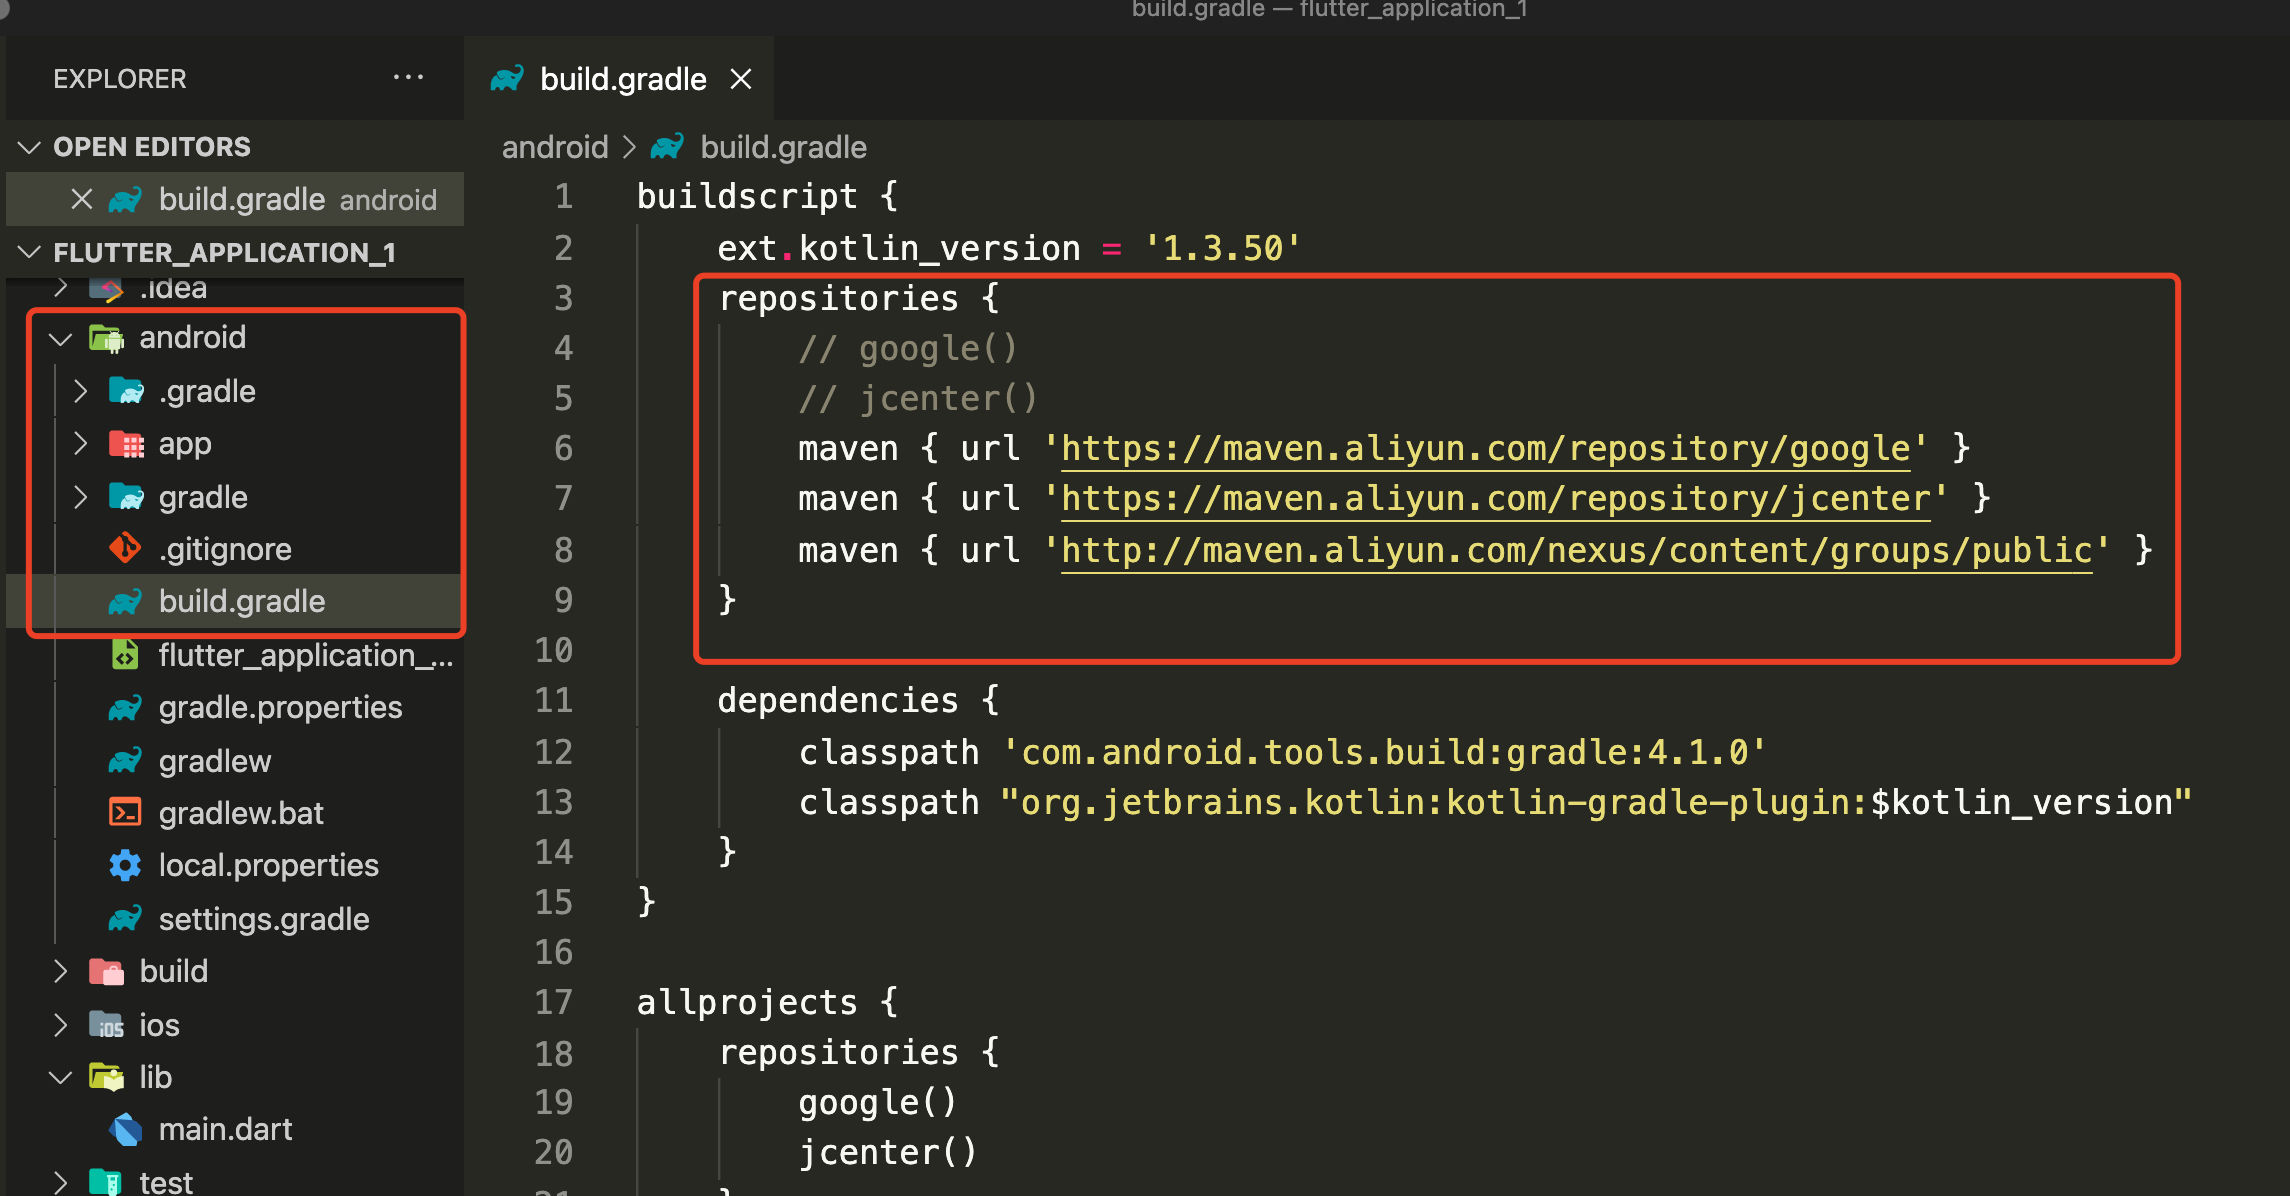Click the local.properties gear icon
The height and width of the screenshot is (1196, 2290).
pos(125,865)
